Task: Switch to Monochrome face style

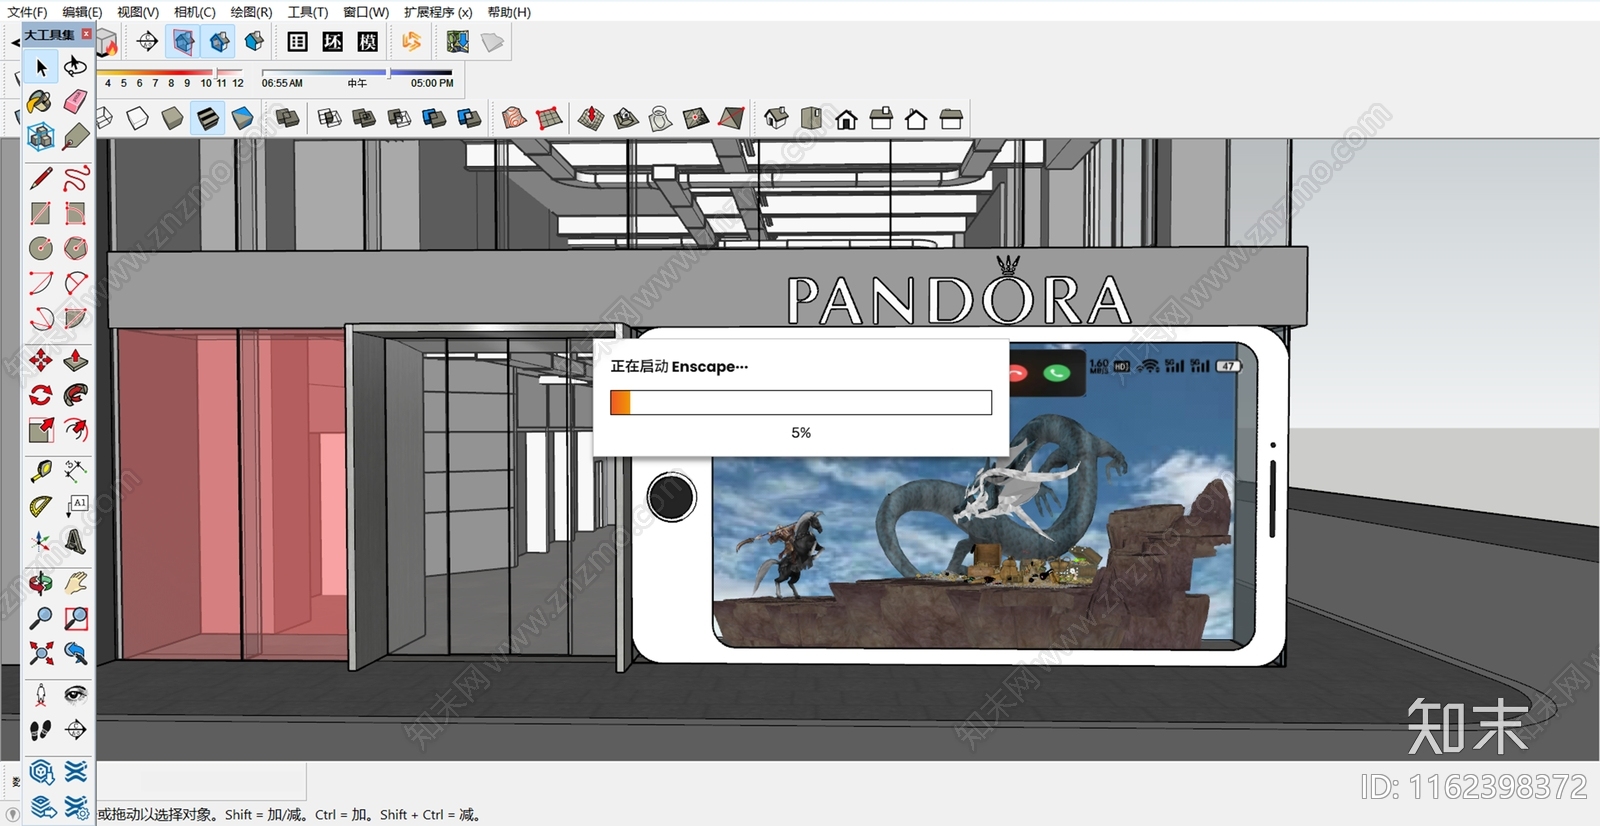Action: [x=242, y=119]
